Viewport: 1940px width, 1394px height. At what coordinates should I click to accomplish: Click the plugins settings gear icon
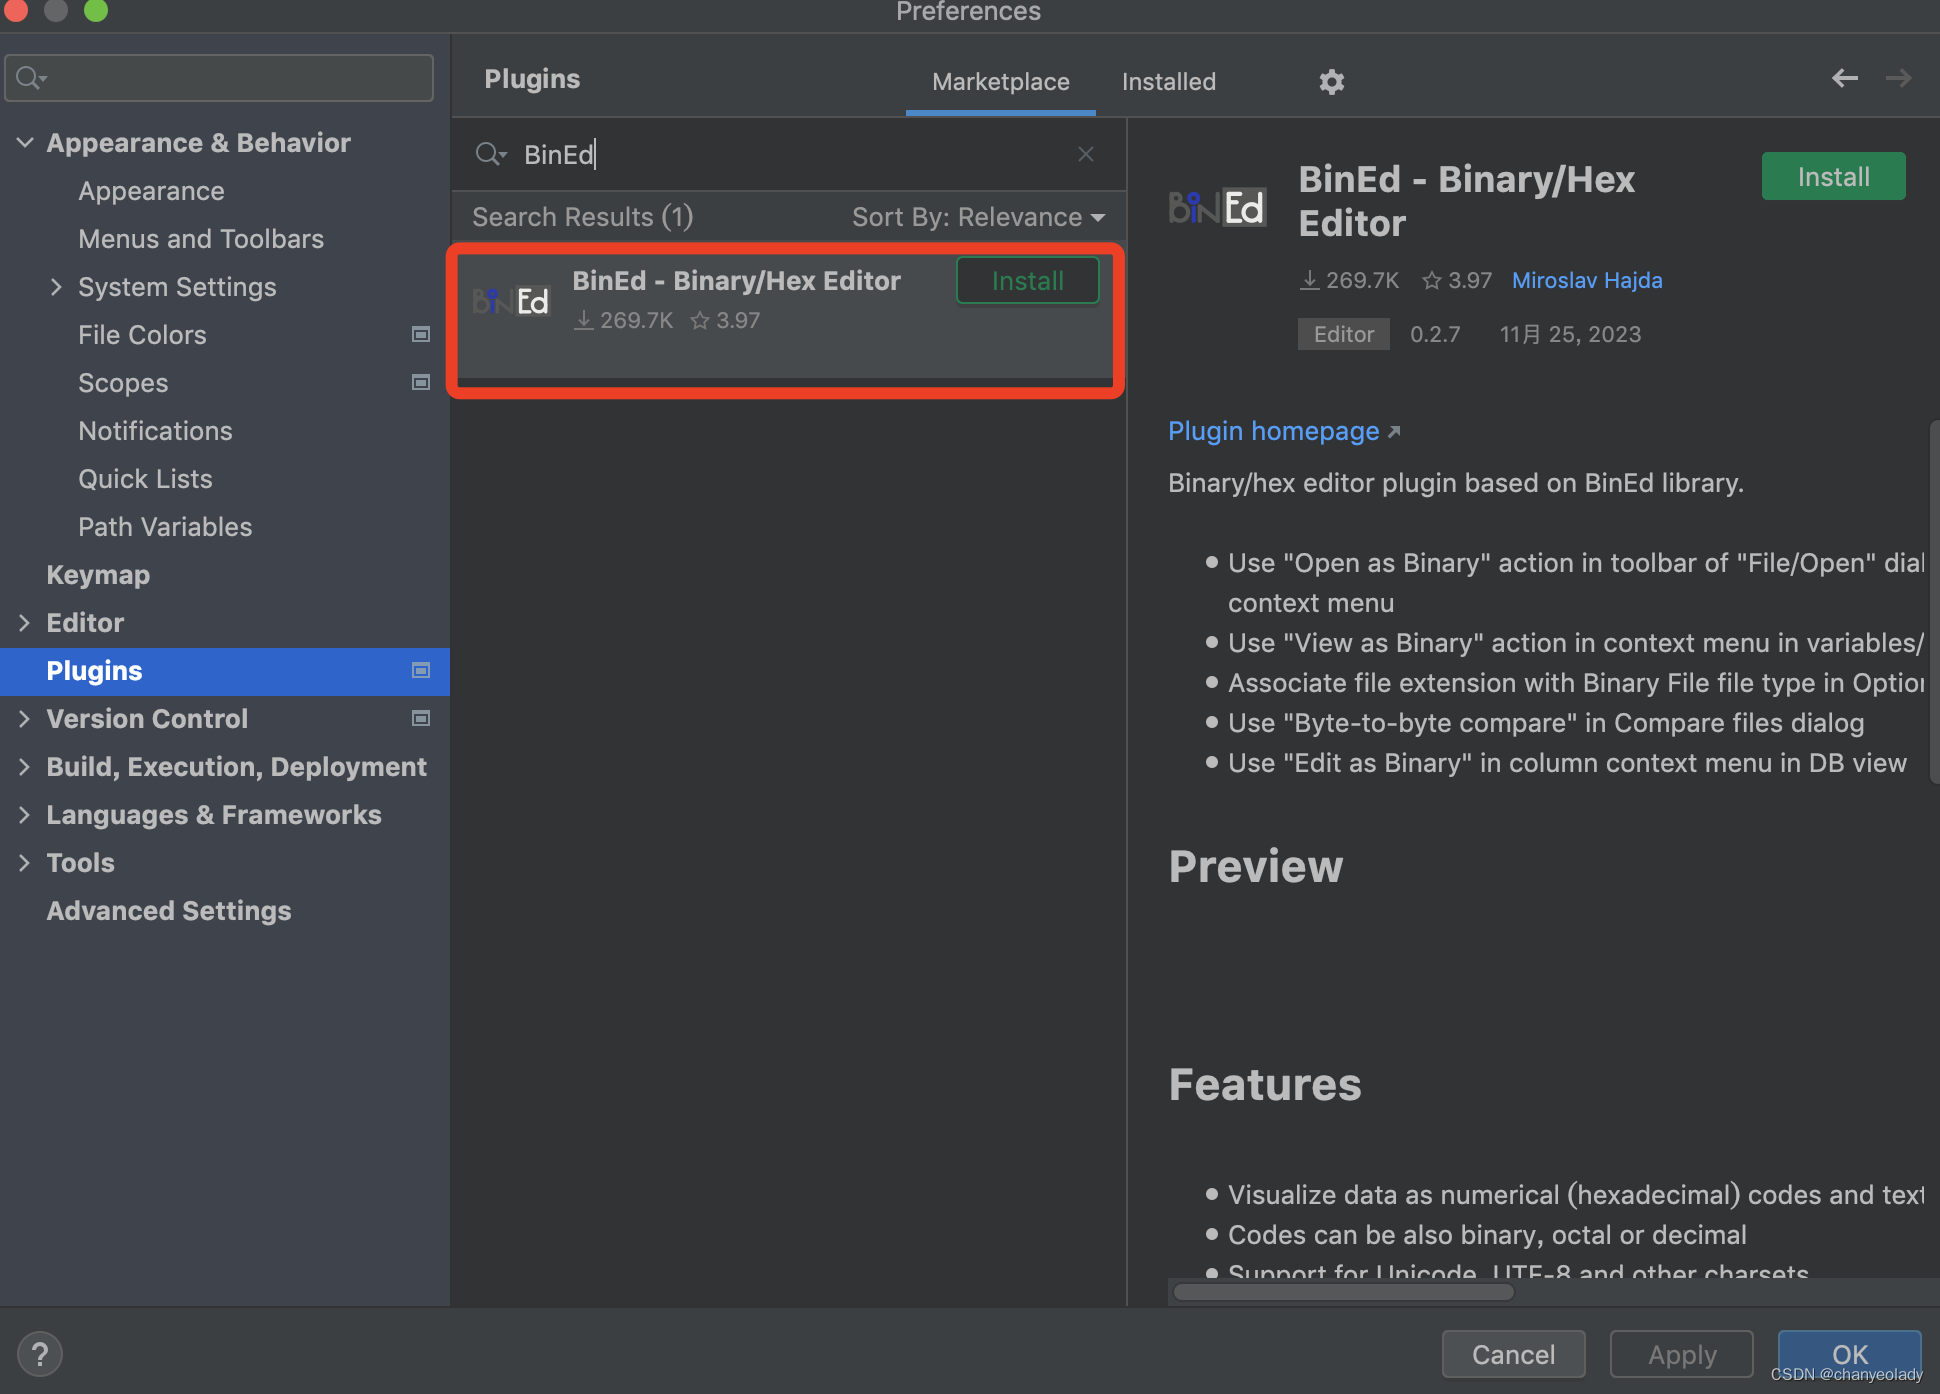(x=1331, y=82)
